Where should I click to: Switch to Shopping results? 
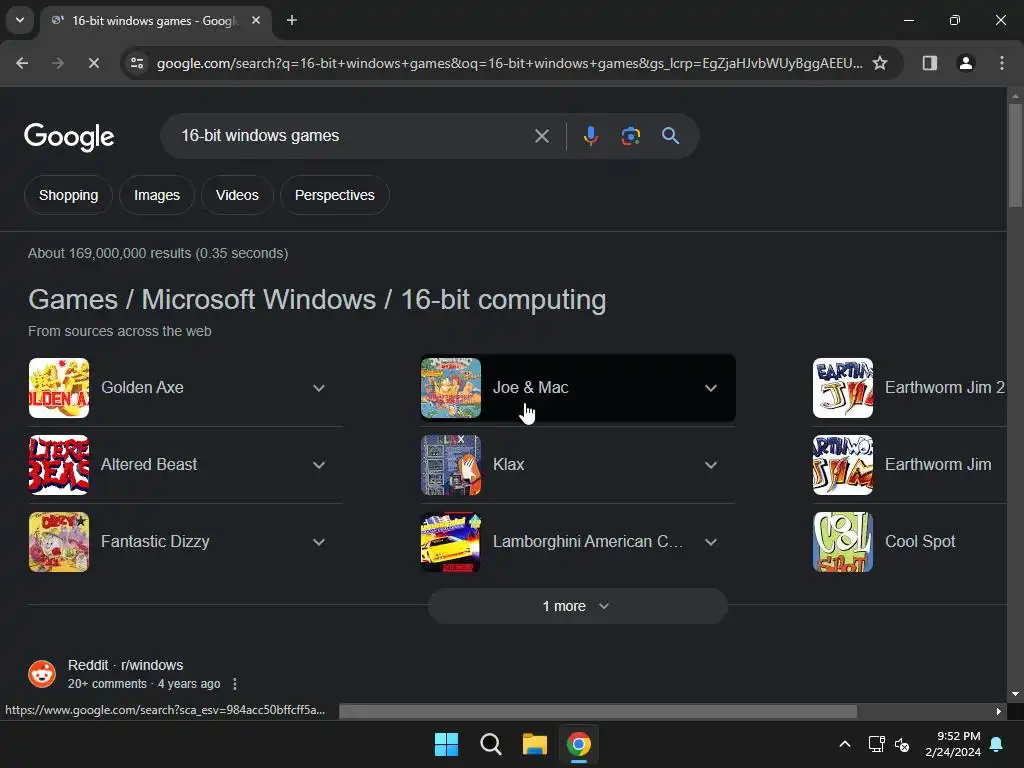pos(69,195)
